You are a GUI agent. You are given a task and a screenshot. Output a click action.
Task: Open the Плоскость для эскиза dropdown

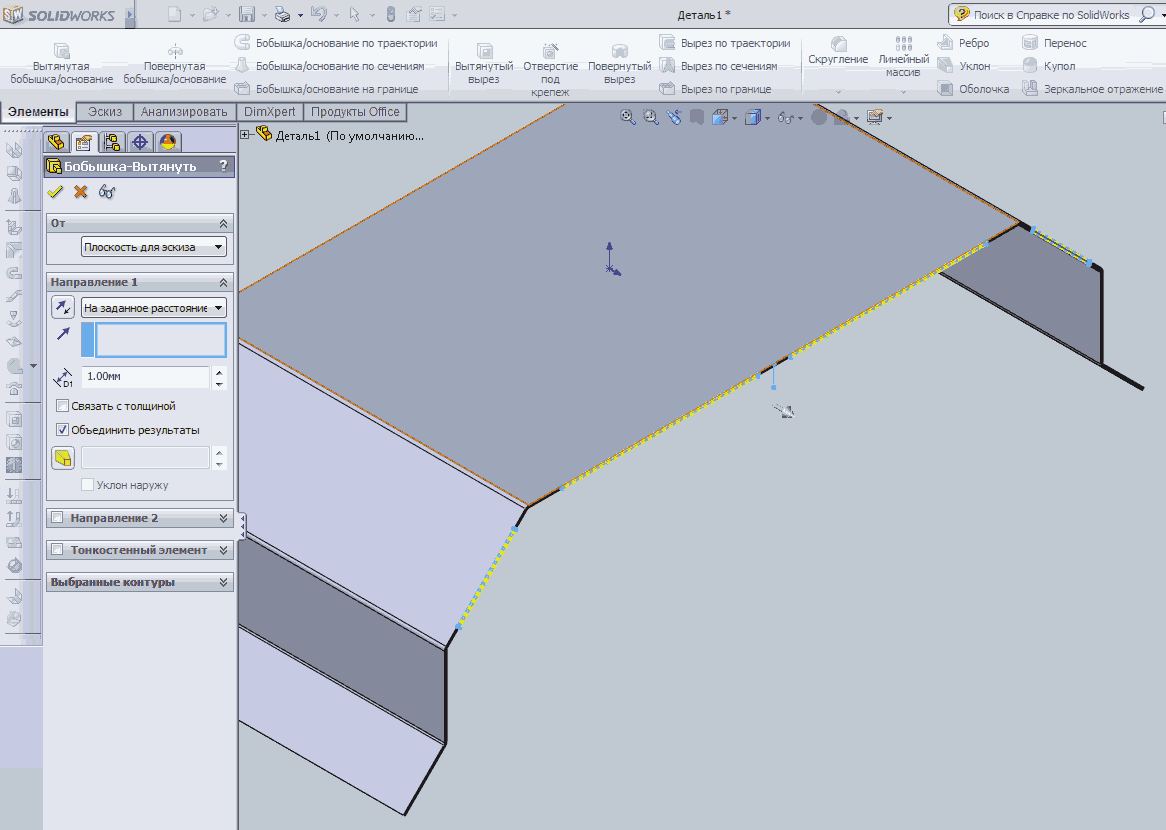pos(154,247)
